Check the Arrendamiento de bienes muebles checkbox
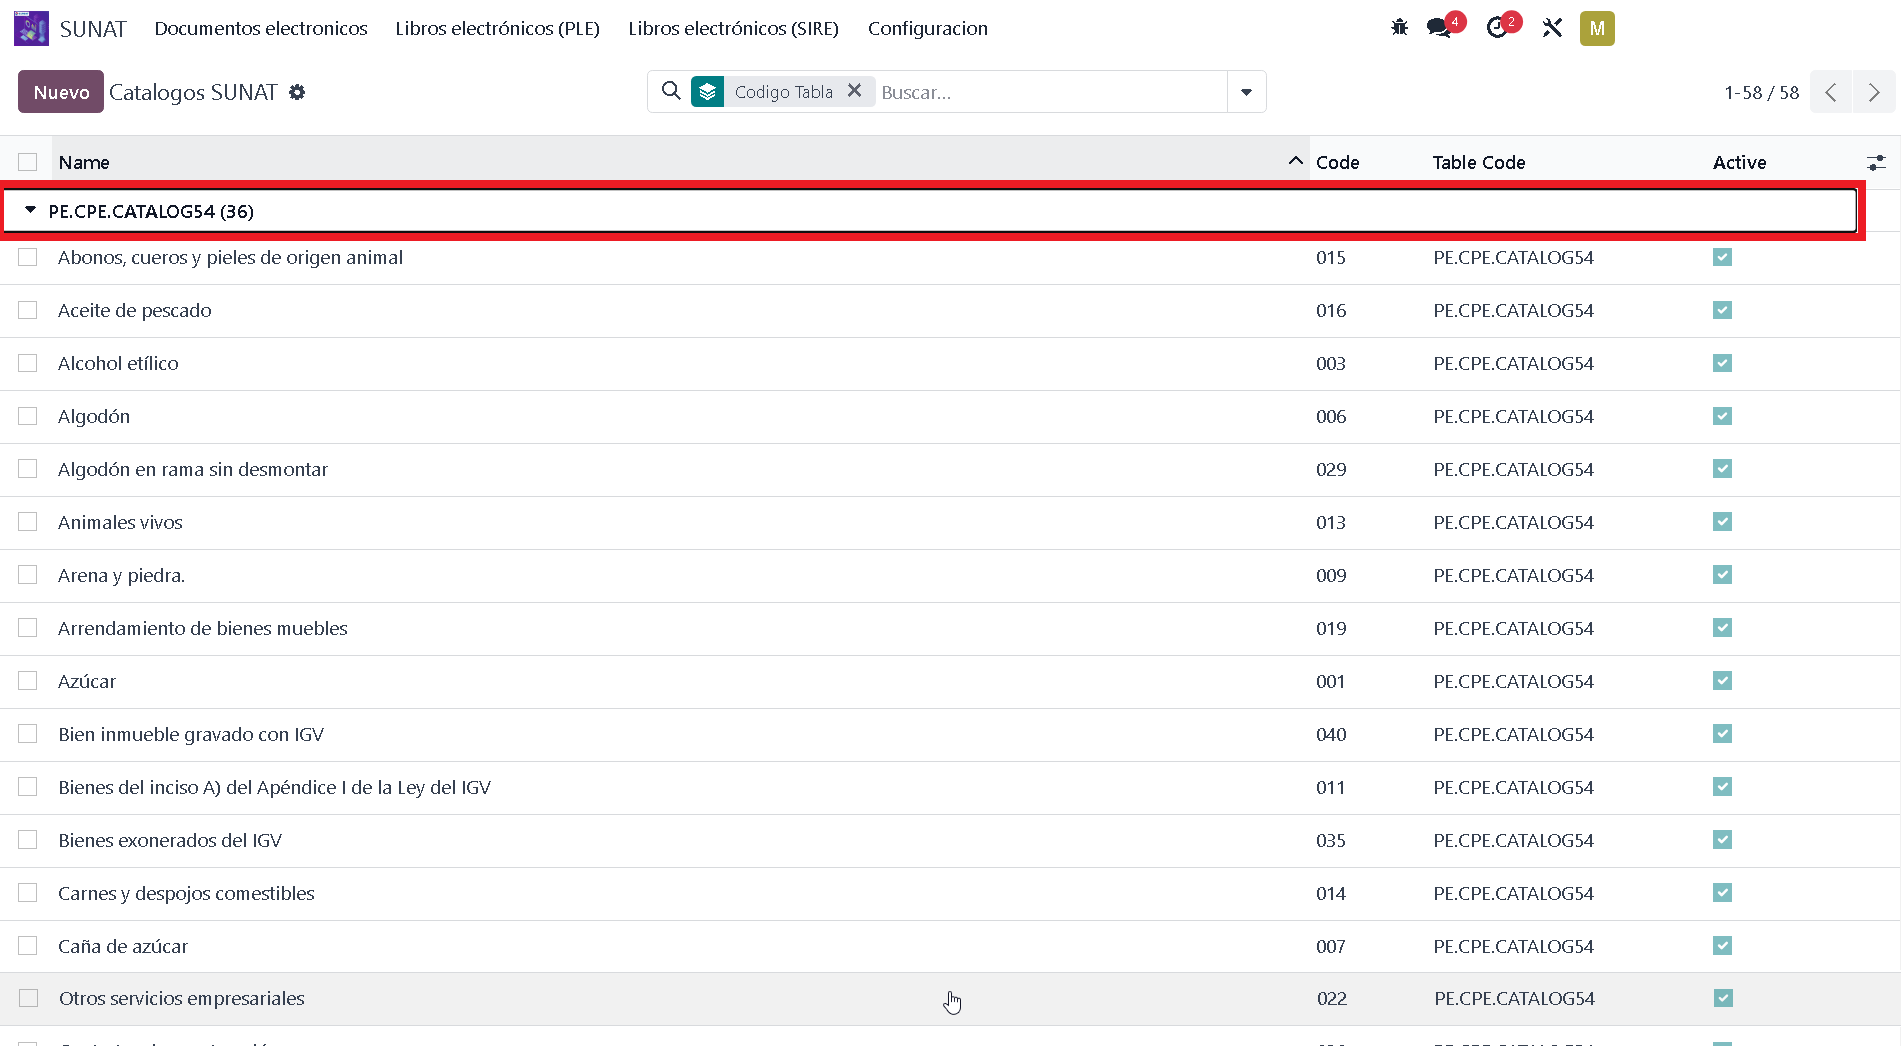Viewport: 1901px width, 1046px height. (28, 628)
